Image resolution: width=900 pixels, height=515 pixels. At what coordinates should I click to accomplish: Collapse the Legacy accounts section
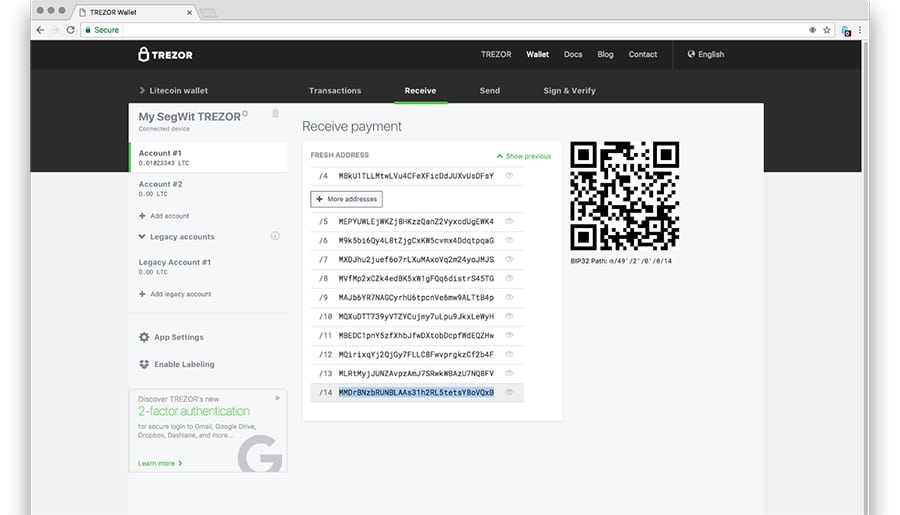142,237
